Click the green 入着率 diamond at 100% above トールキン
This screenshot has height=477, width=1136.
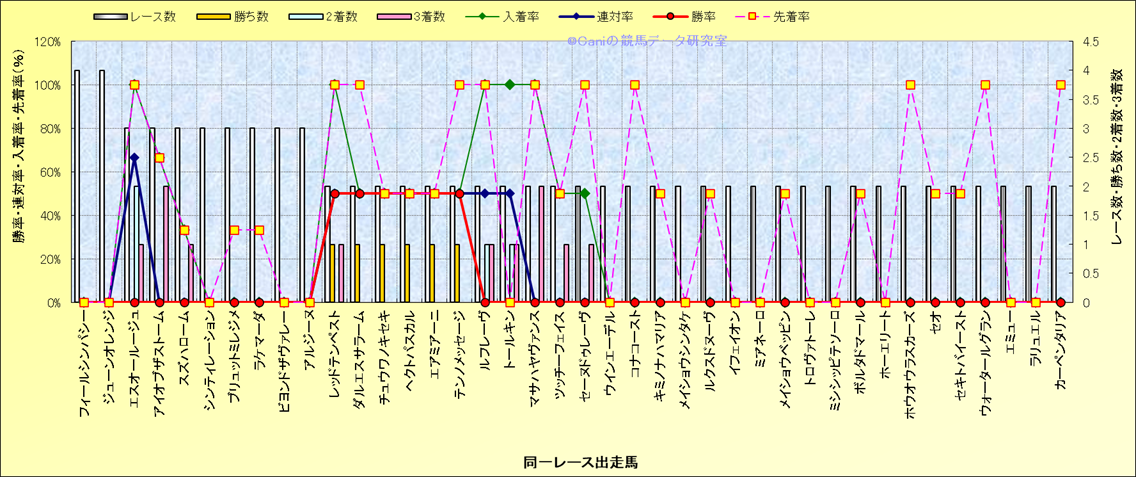[510, 85]
